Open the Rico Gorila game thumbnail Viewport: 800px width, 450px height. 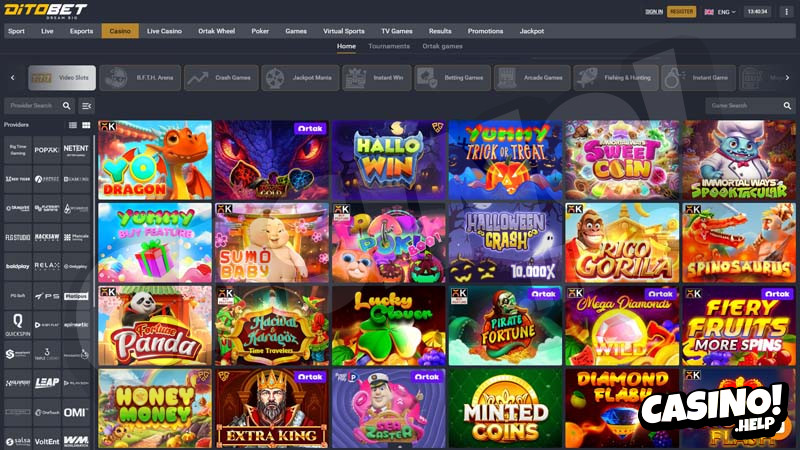(622, 243)
